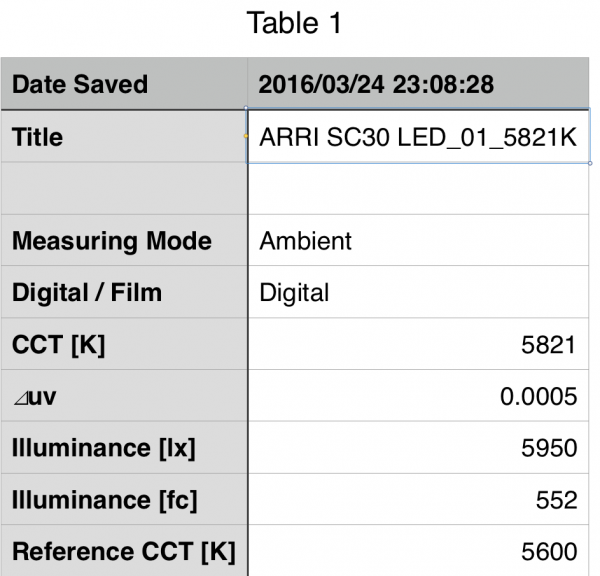Select the empty label cell below Title
600x576 pixels.
tap(124, 189)
